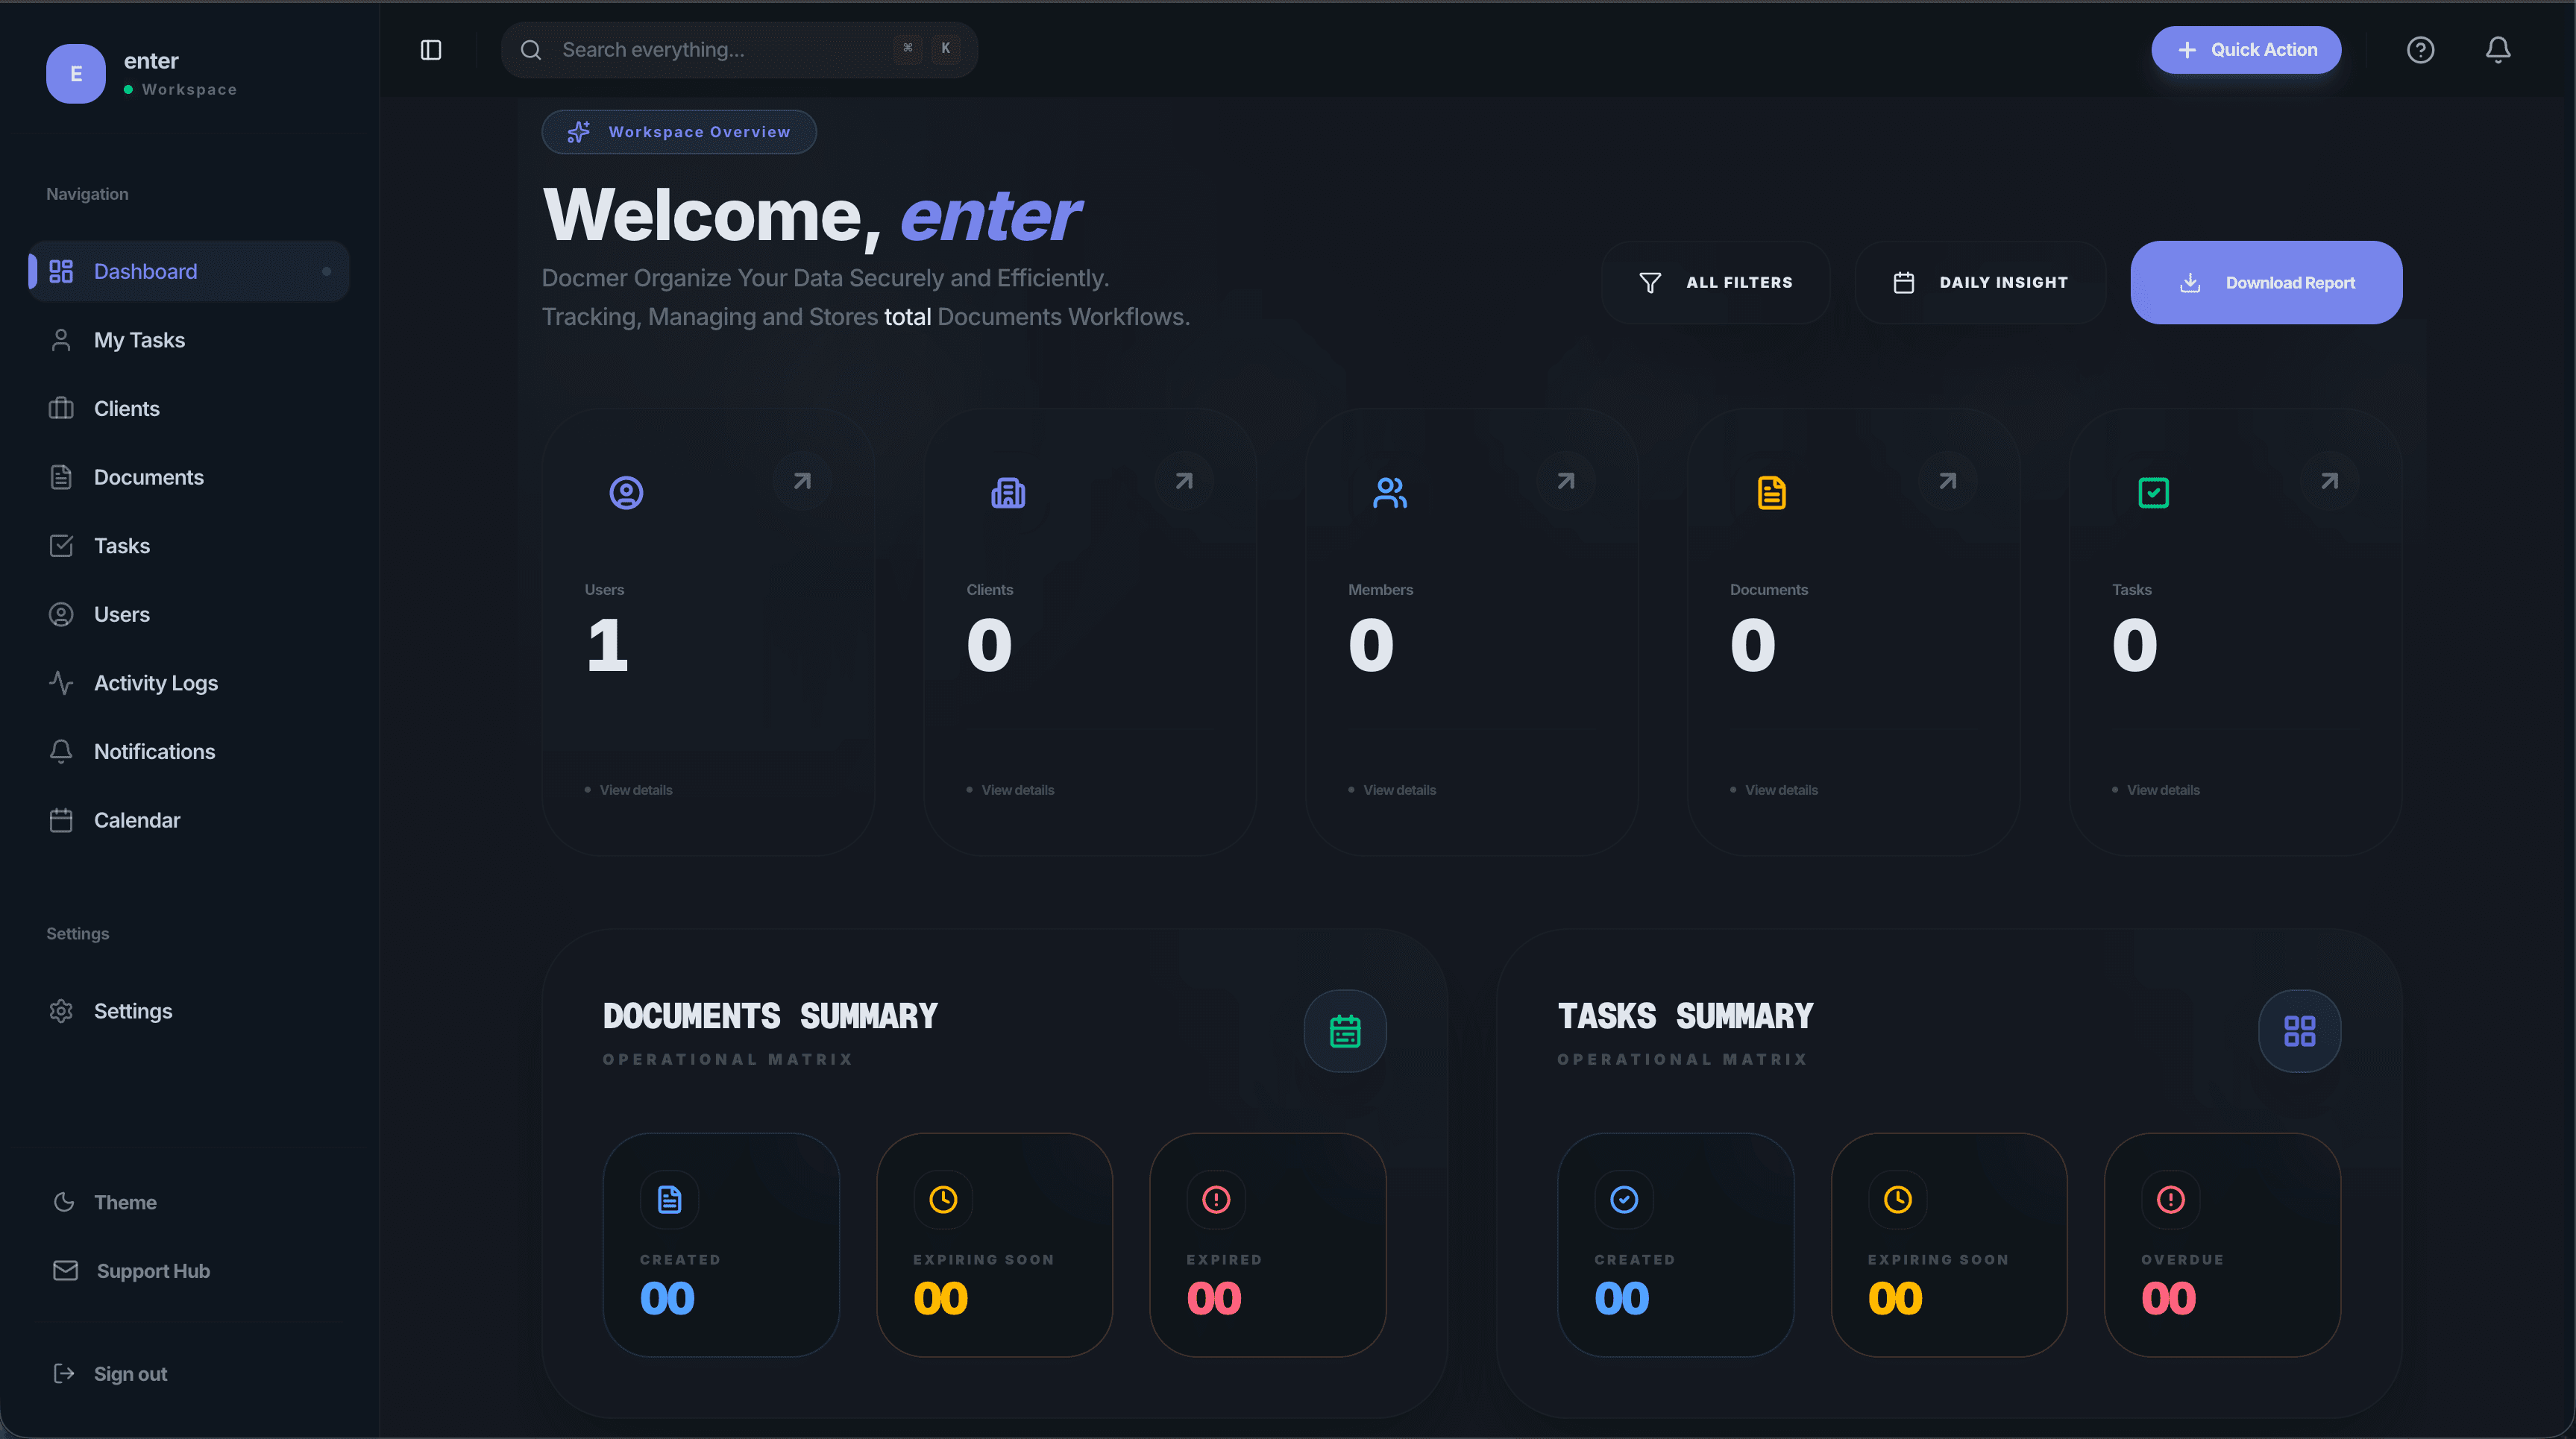Click the Download Report button
The width and height of the screenshot is (2576, 1439).
[x=2266, y=283]
